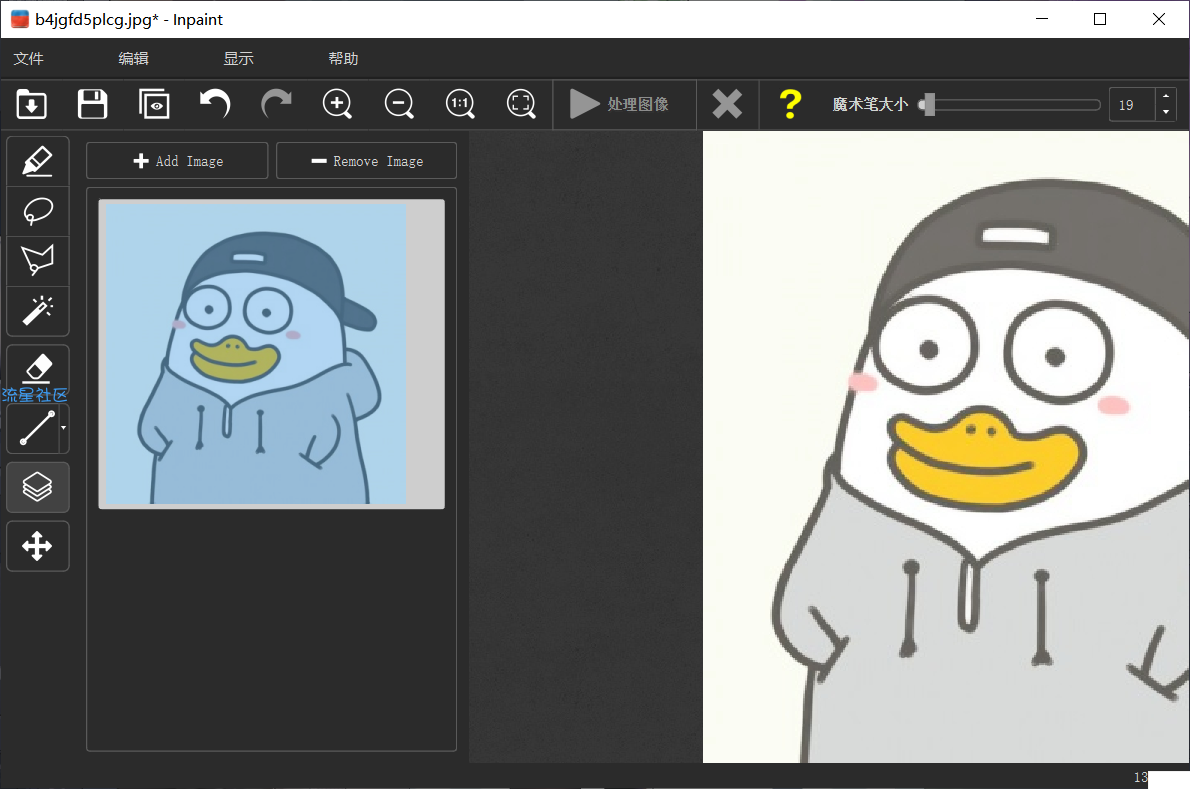Toggle the Layers multi-image tool
The image size is (1190, 789).
37,487
